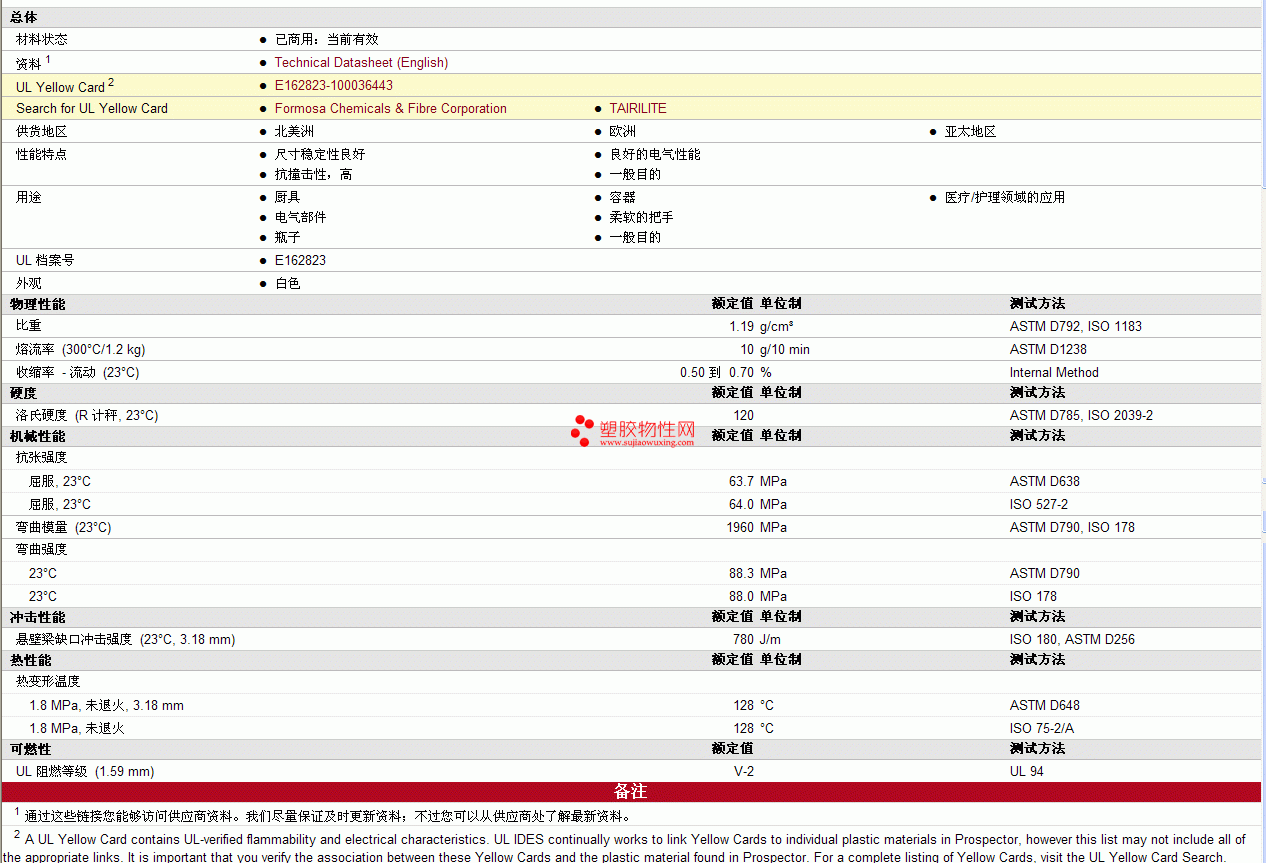Click the '0.50 到 0.70 %' shrinkage value
The image size is (1266, 863).
pos(727,372)
